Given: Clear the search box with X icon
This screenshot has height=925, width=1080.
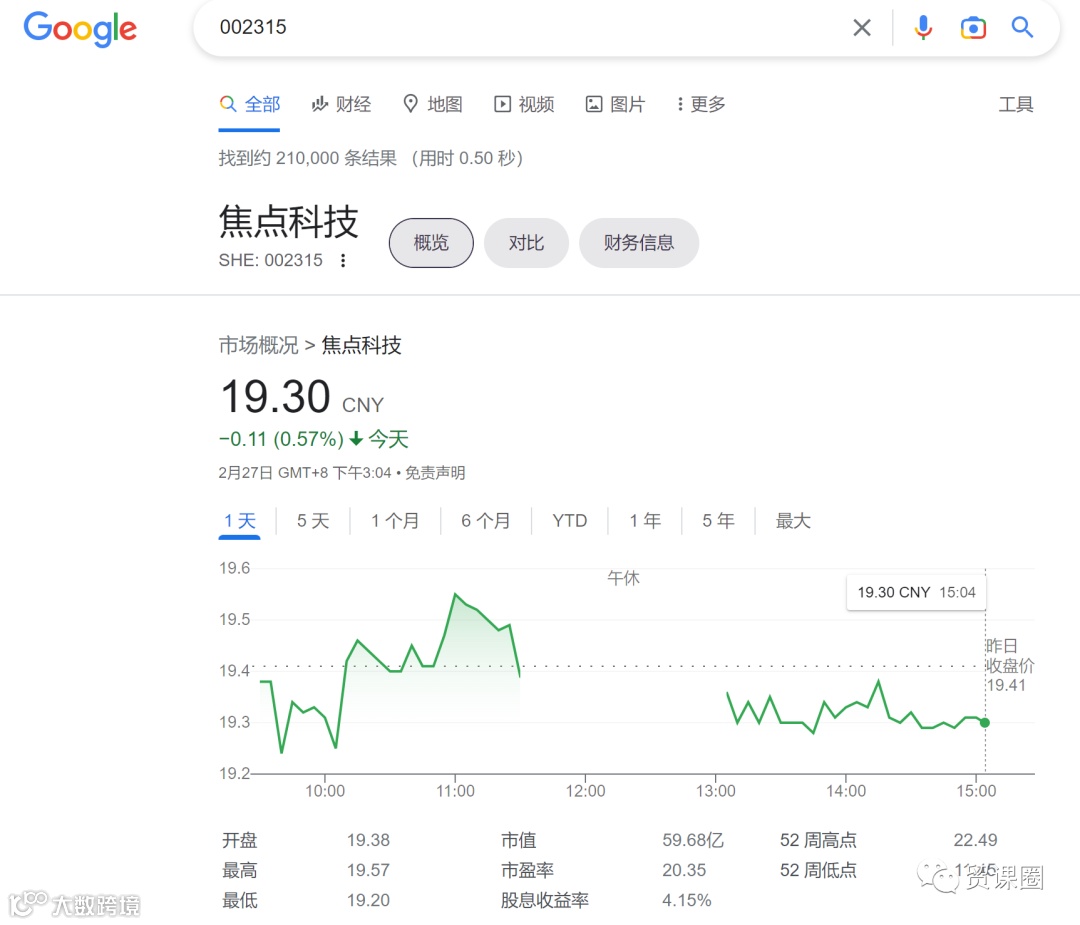Looking at the screenshot, I should pyautogui.click(x=862, y=28).
